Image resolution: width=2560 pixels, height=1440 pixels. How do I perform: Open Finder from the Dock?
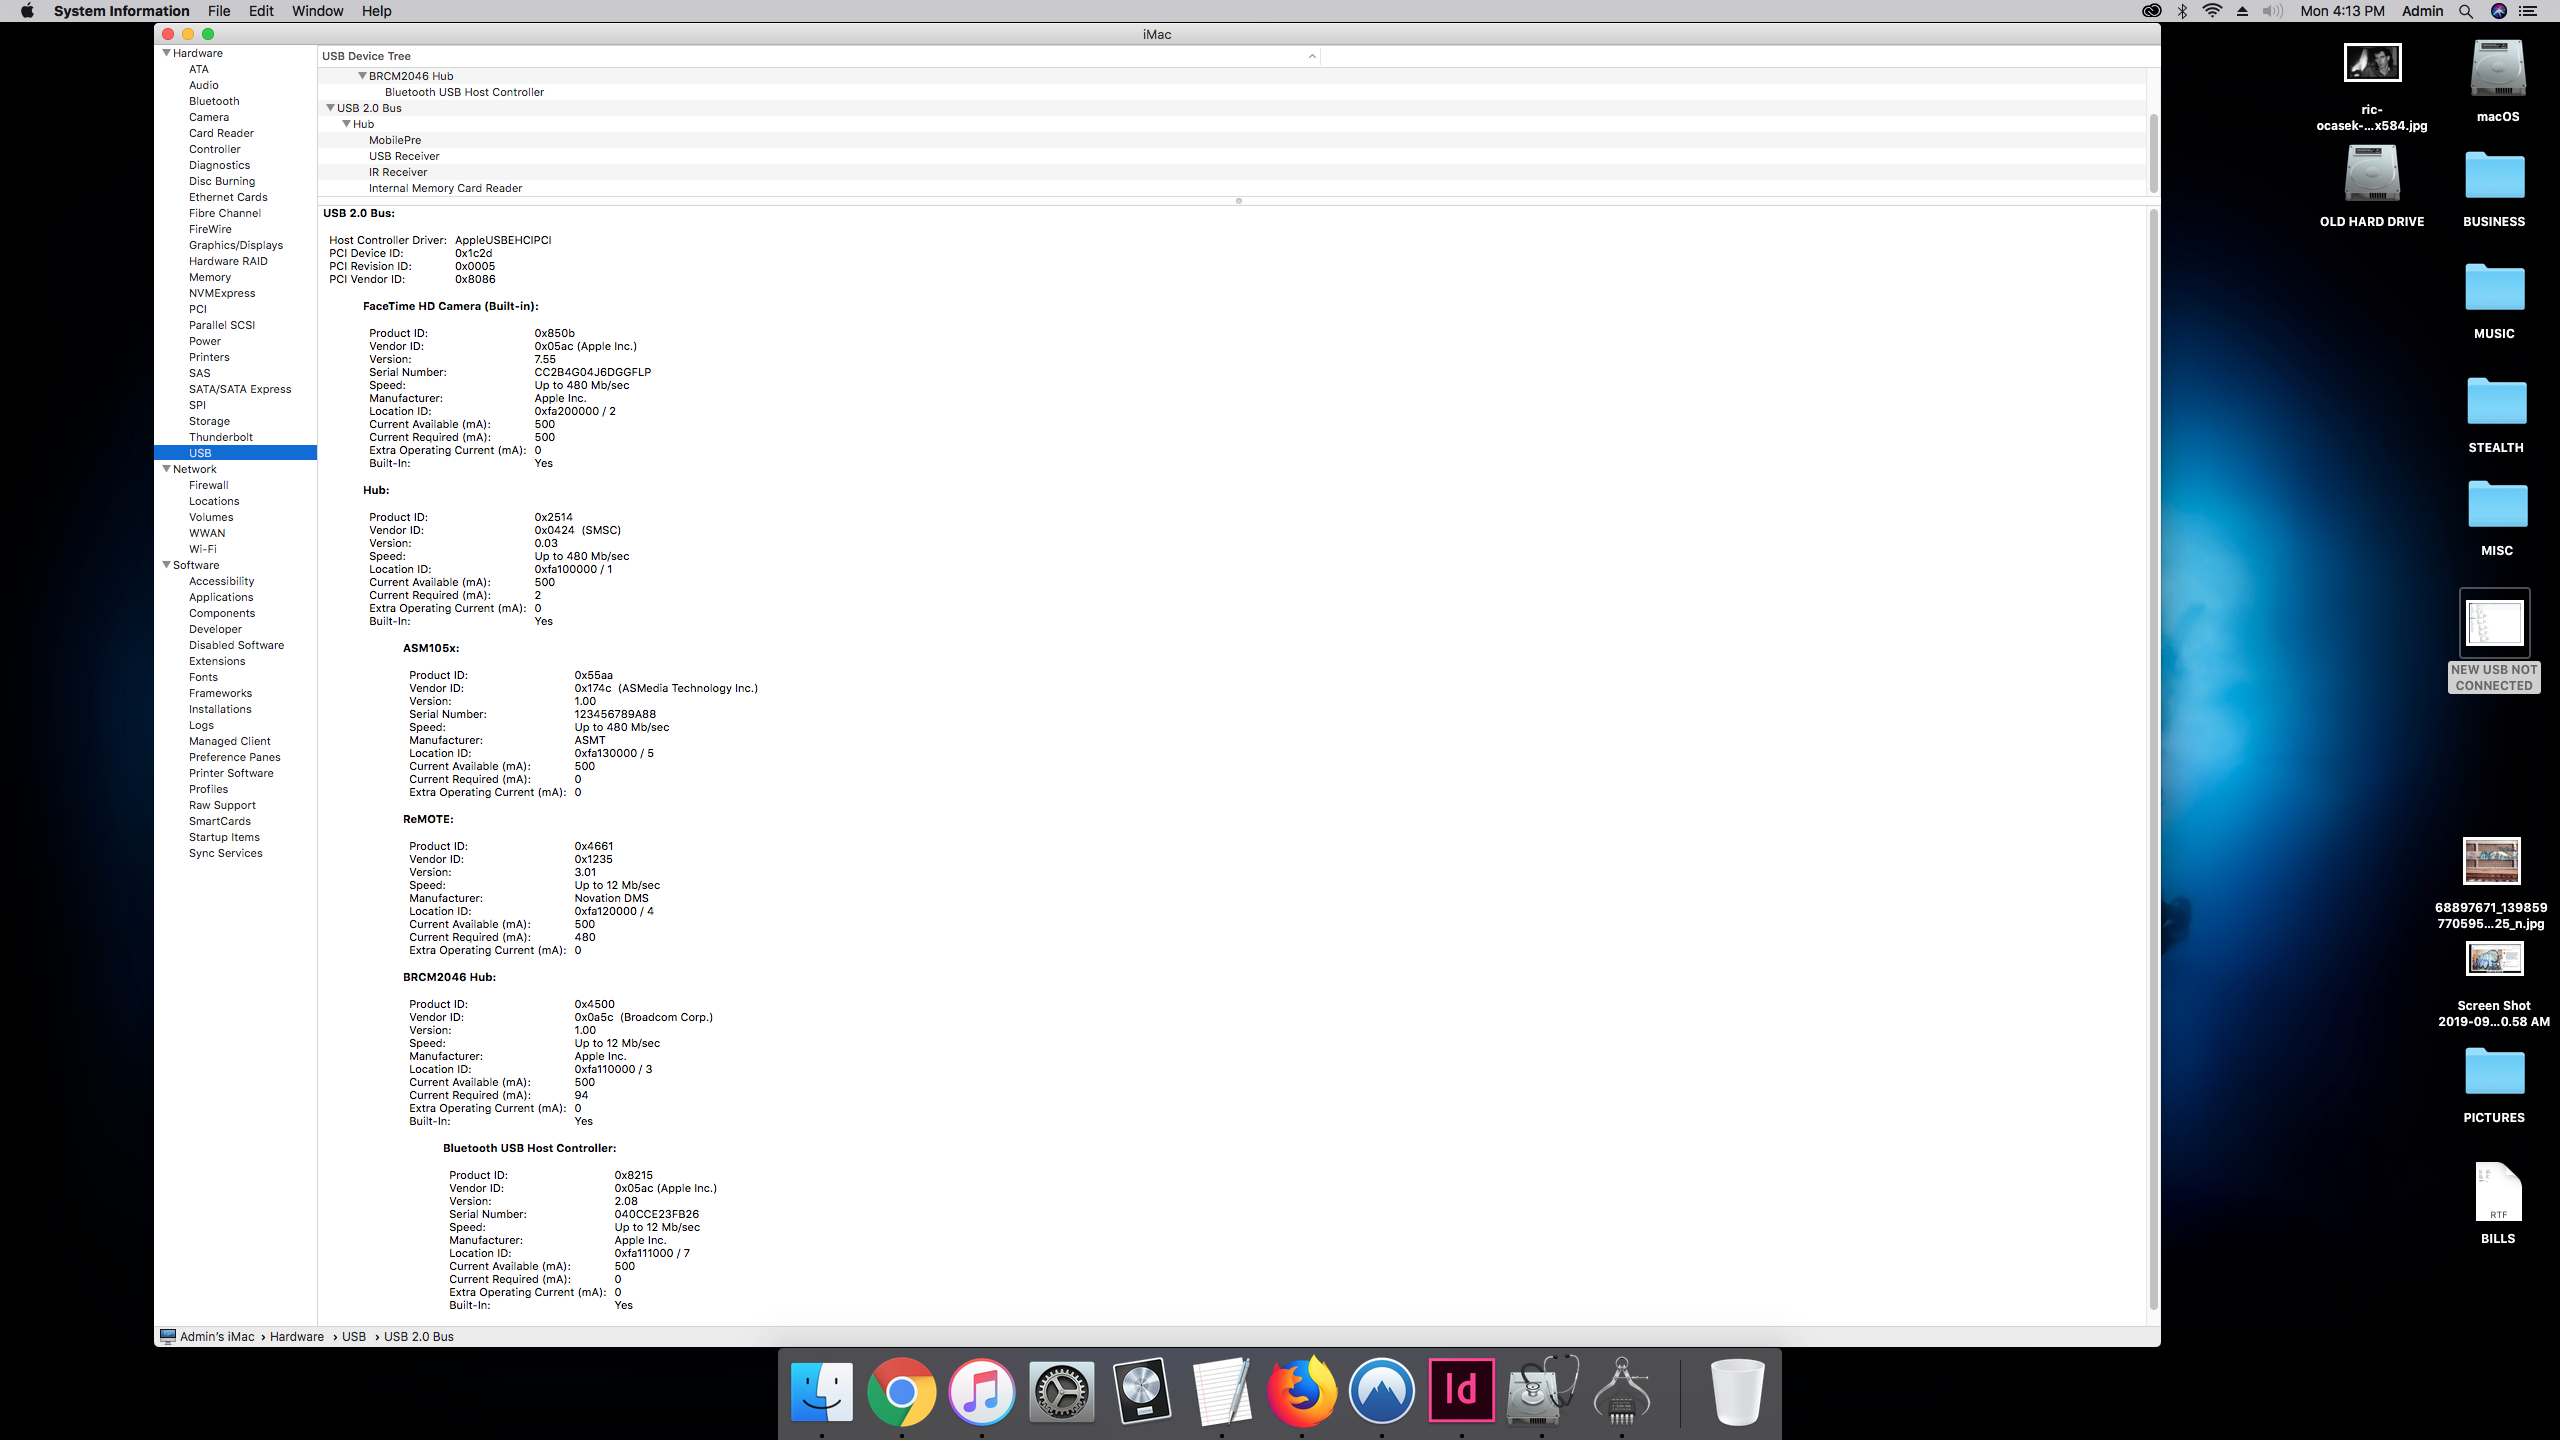coord(822,1390)
